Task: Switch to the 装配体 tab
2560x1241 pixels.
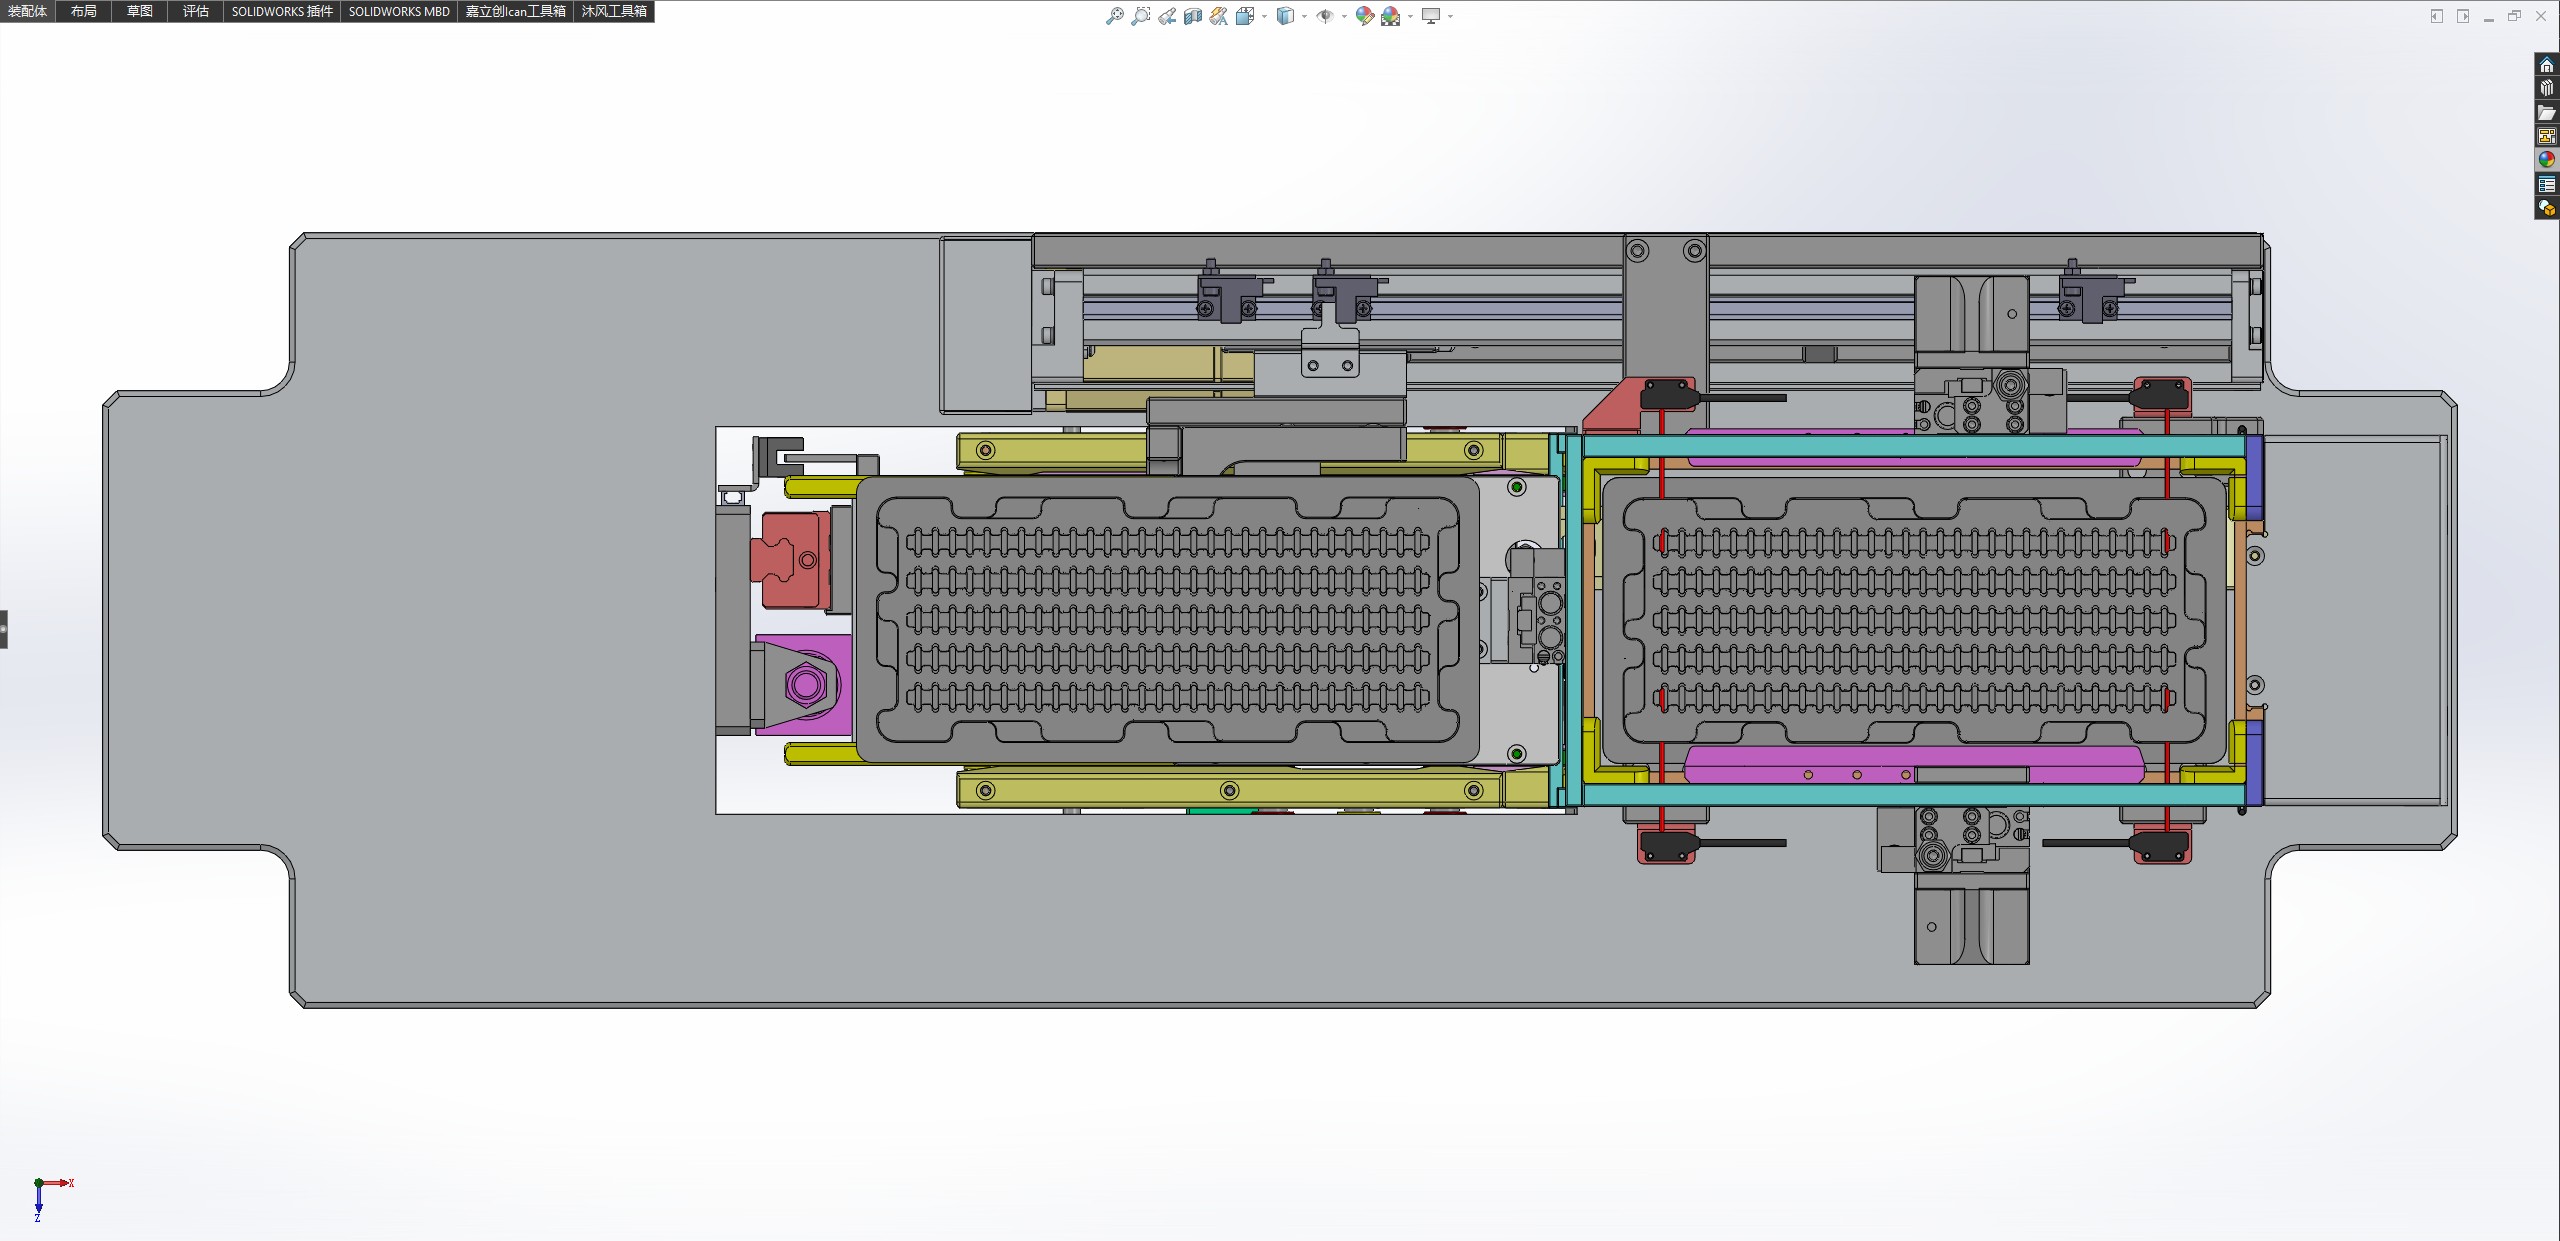Action: click(27, 11)
